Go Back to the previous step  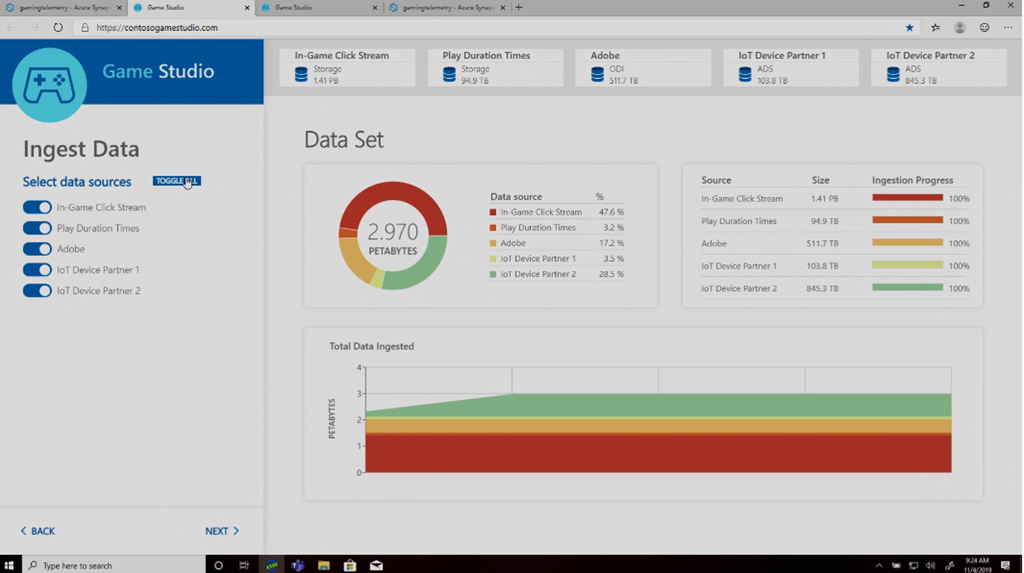coord(38,531)
